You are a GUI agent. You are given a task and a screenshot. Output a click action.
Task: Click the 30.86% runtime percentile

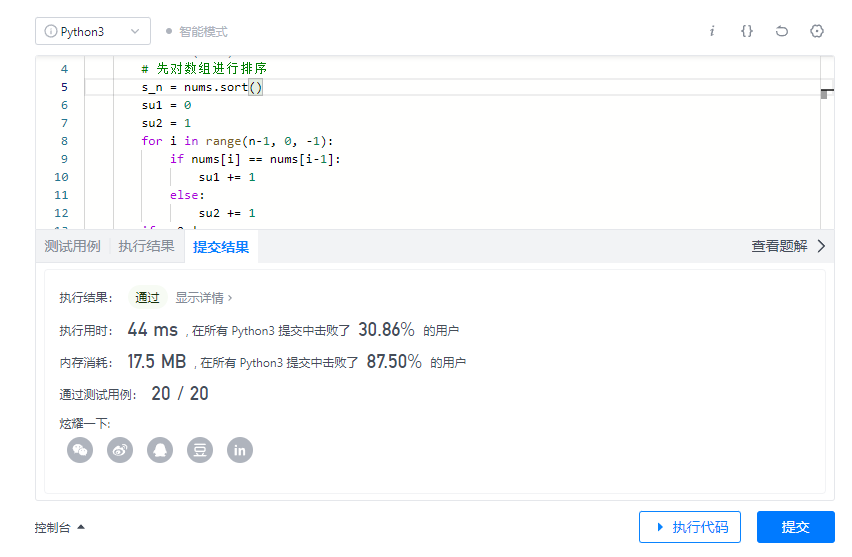386,330
